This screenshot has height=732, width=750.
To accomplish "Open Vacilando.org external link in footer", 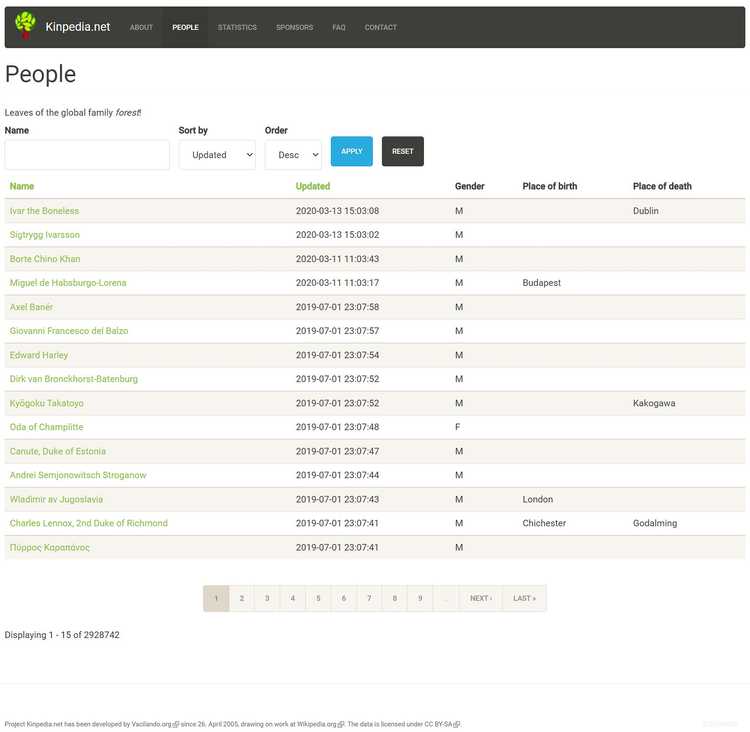I will click(x=152, y=724).
